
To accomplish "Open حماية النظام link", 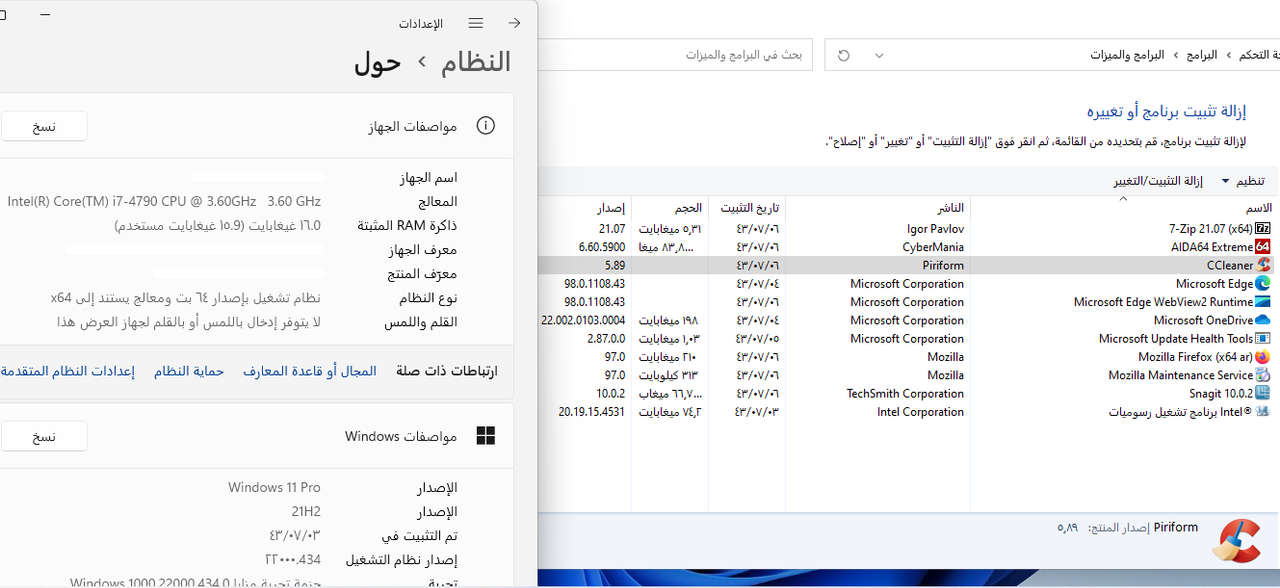I will (189, 371).
